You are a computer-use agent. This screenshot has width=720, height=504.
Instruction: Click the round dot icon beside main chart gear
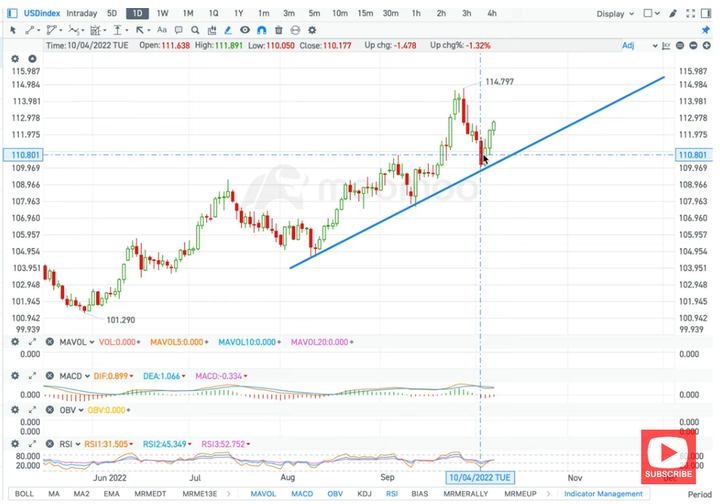click(32, 59)
